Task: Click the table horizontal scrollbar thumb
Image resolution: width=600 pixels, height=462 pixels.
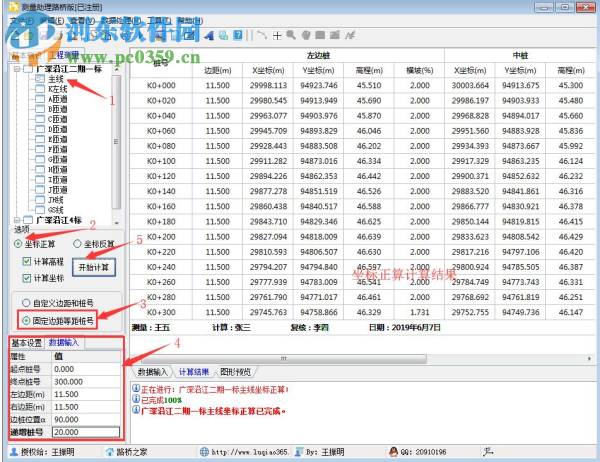Action: 284,359
